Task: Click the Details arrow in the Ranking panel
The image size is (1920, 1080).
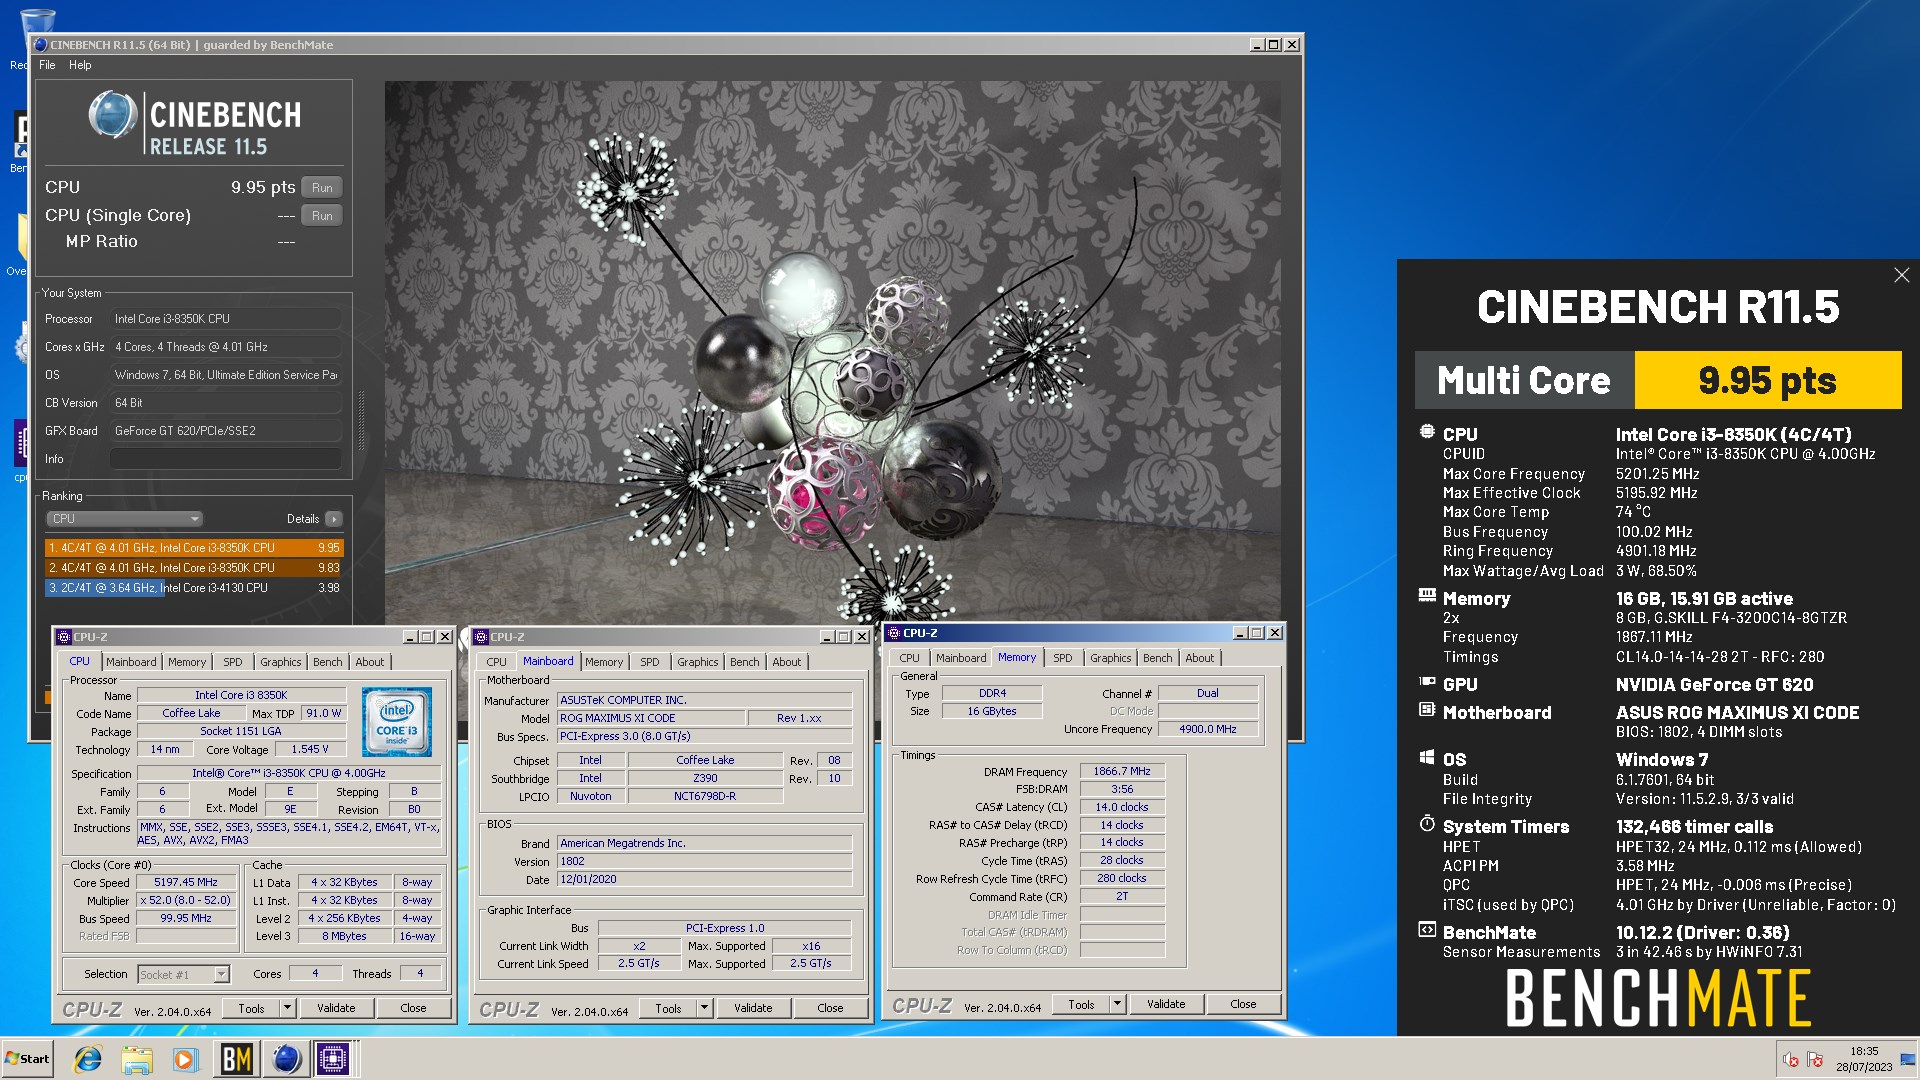Action: point(334,519)
